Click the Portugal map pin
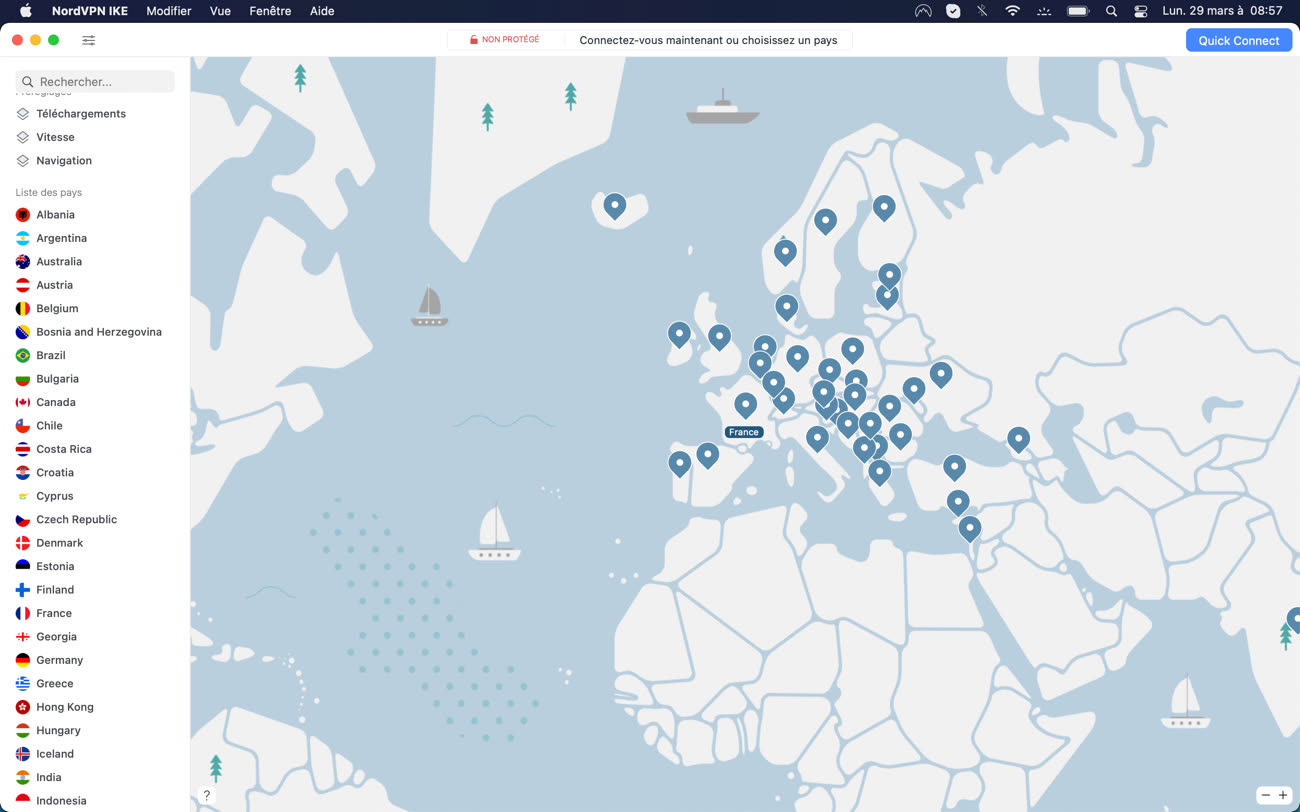 [x=680, y=463]
